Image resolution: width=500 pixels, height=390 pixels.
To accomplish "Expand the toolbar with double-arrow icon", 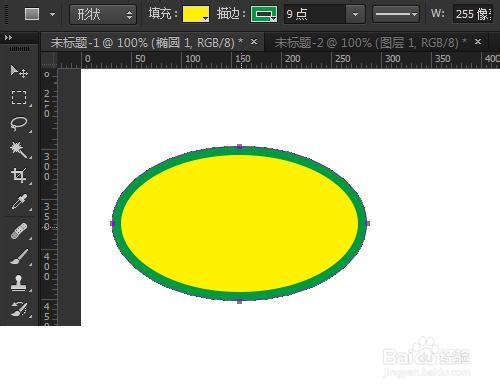I will tap(8, 38).
